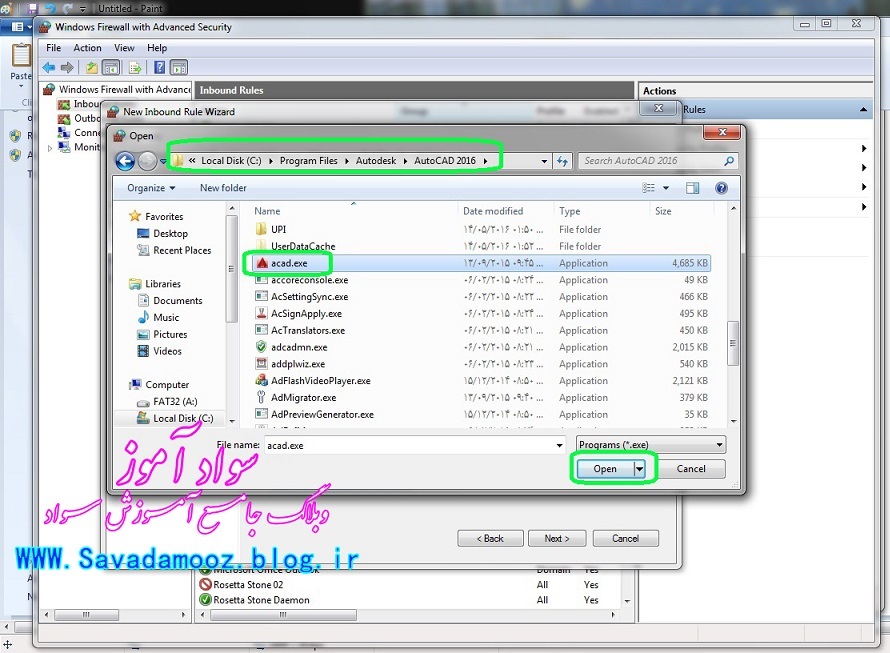Click the show/hide console tree toolbar icon

[111, 68]
